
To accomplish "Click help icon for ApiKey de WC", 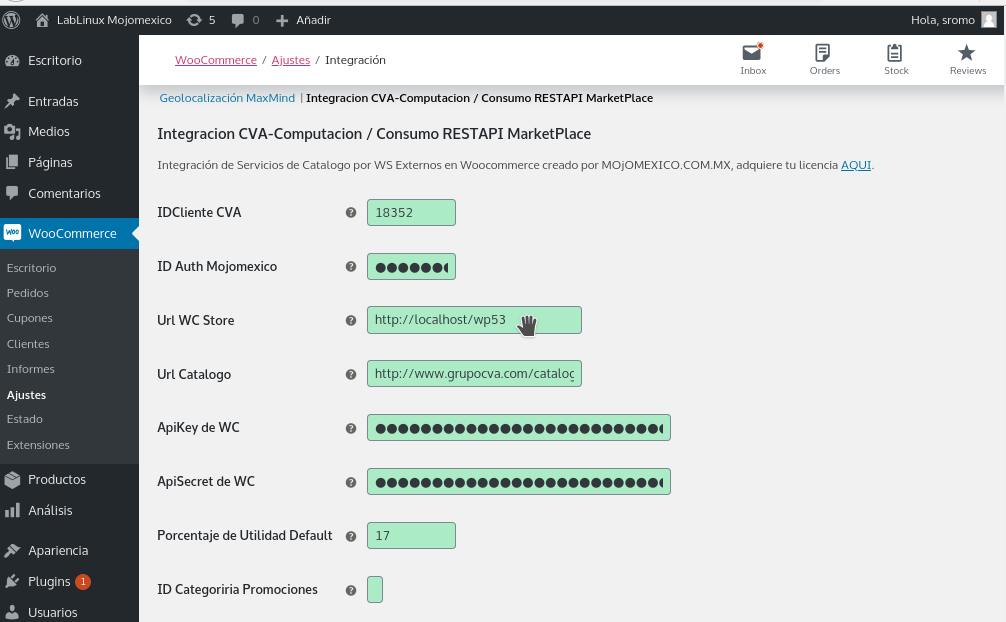I will tap(351, 428).
